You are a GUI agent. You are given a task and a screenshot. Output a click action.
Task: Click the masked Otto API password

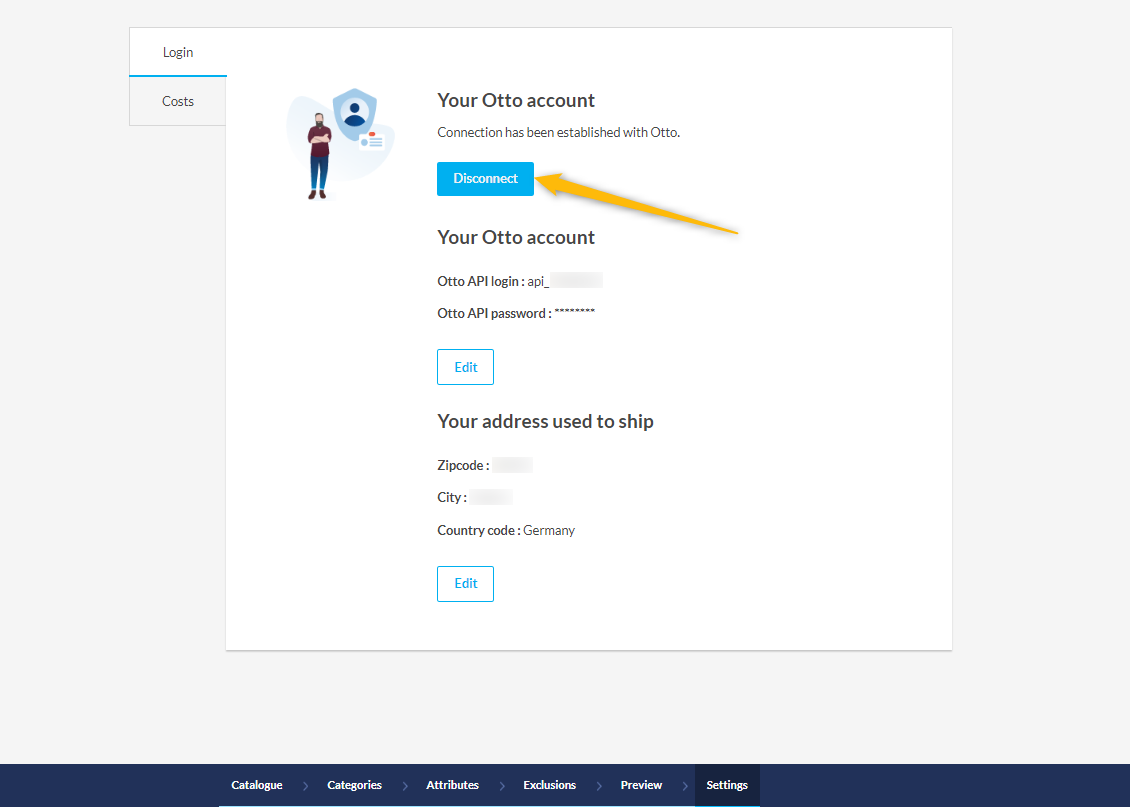pyautogui.click(x=575, y=313)
